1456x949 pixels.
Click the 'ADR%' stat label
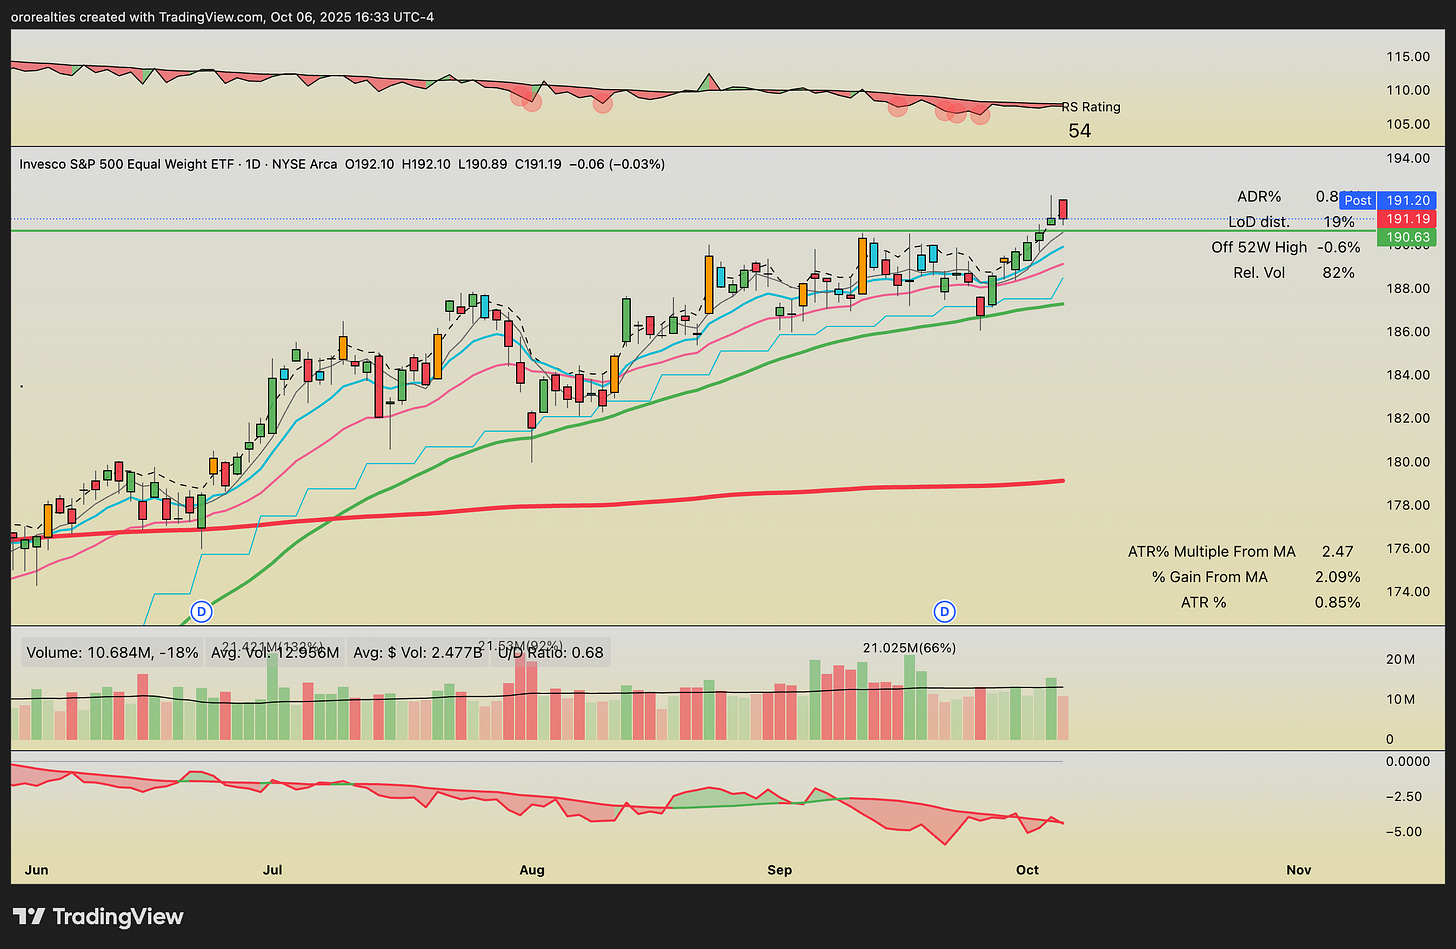point(1257,197)
